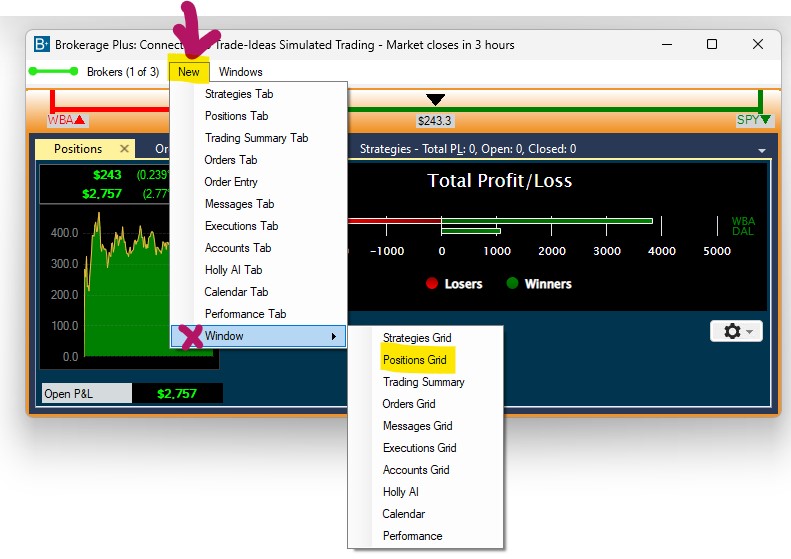Open the gear settings dropdown button
791x559 pixels.
[x=736, y=331]
